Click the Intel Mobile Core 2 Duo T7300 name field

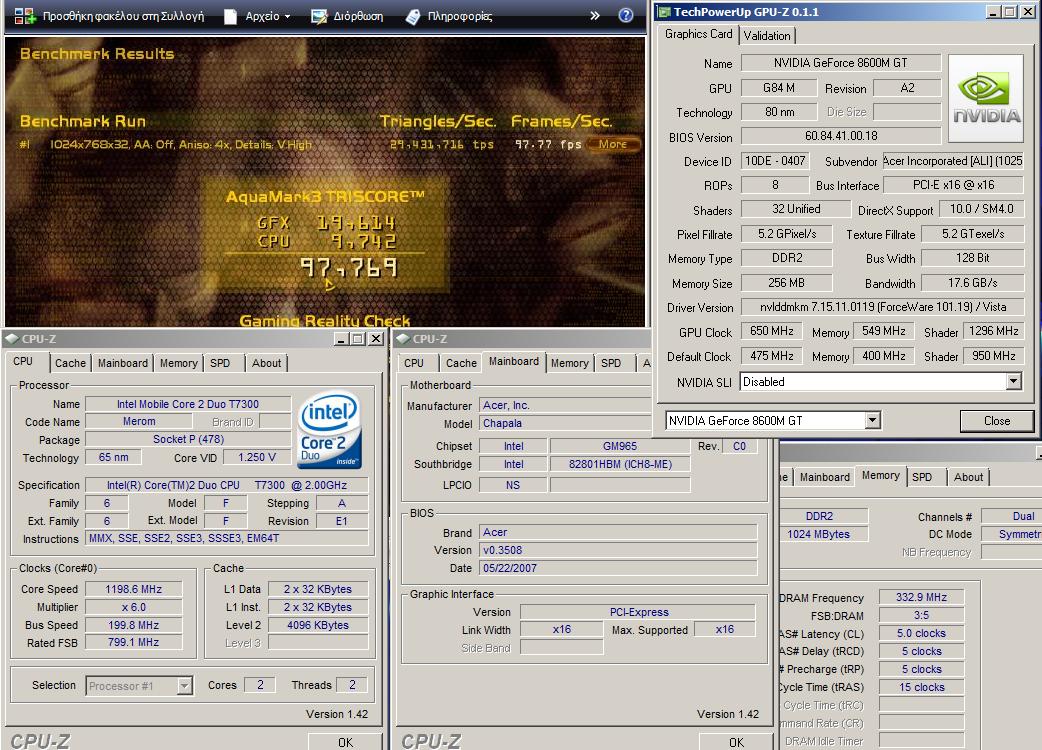(x=188, y=404)
